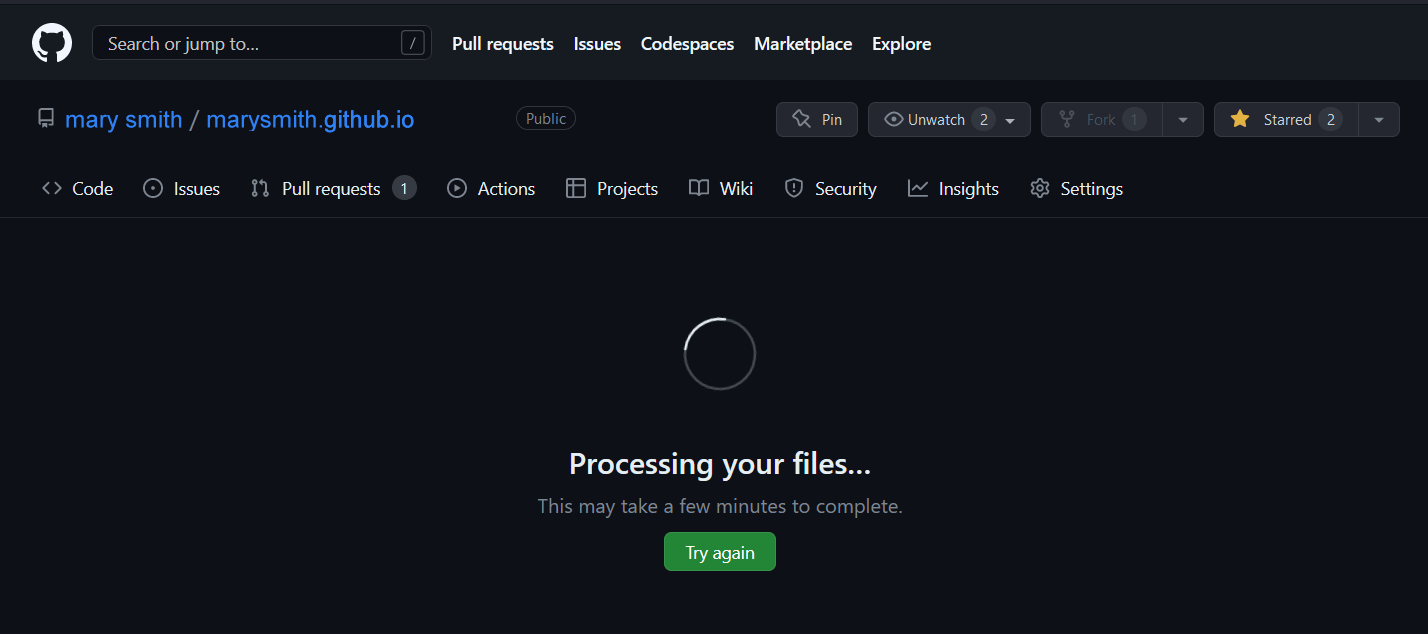Focus the 'Search or jump to...' field

pos(262,43)
